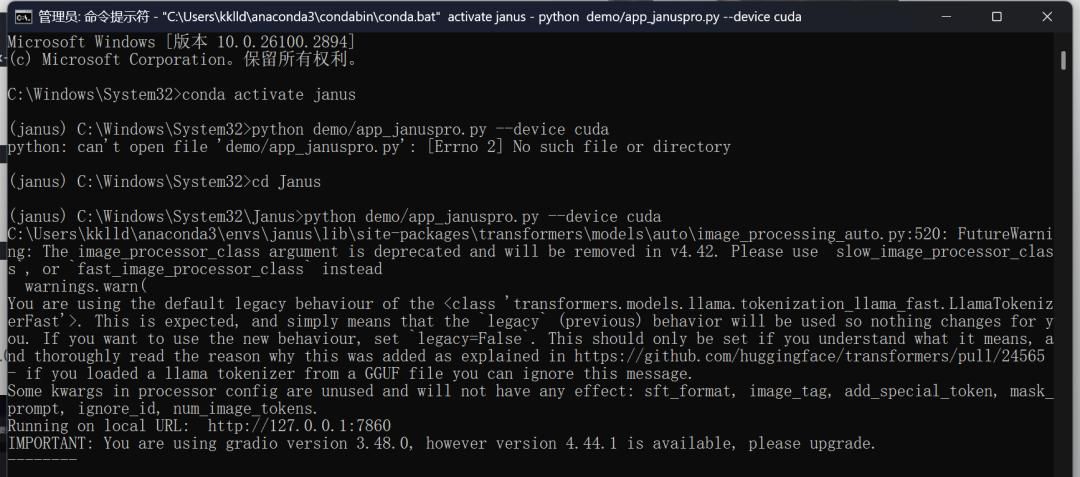
Task: Click the image_processing_auto.py:520 path line
Action: tap(530, 234)
